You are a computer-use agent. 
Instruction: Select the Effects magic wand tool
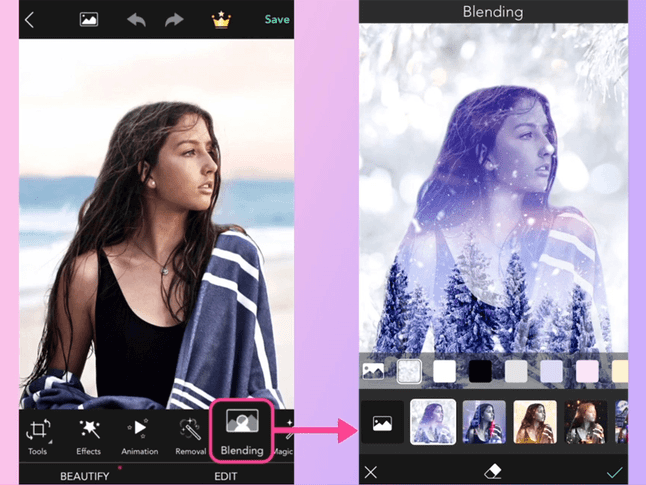tap(89, 436)
